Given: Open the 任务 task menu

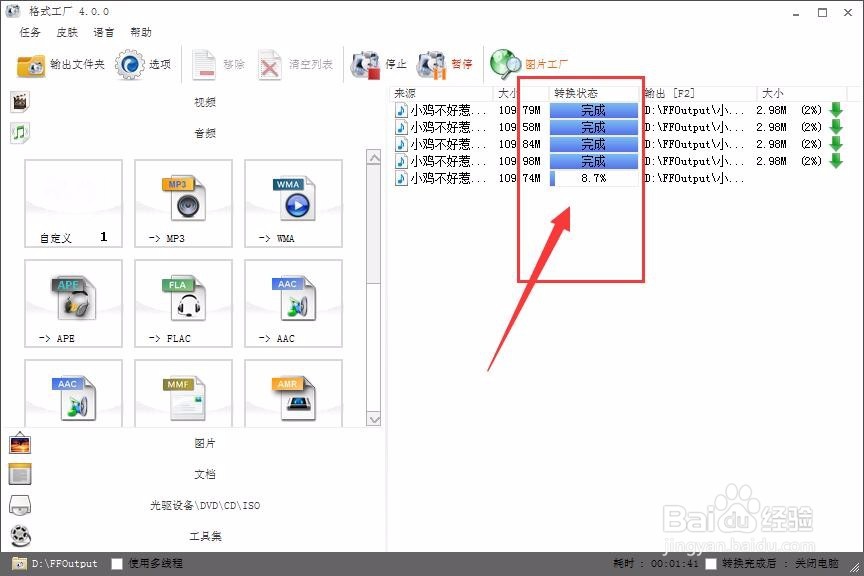Looking at the screenshot, I should click(28, 31).
